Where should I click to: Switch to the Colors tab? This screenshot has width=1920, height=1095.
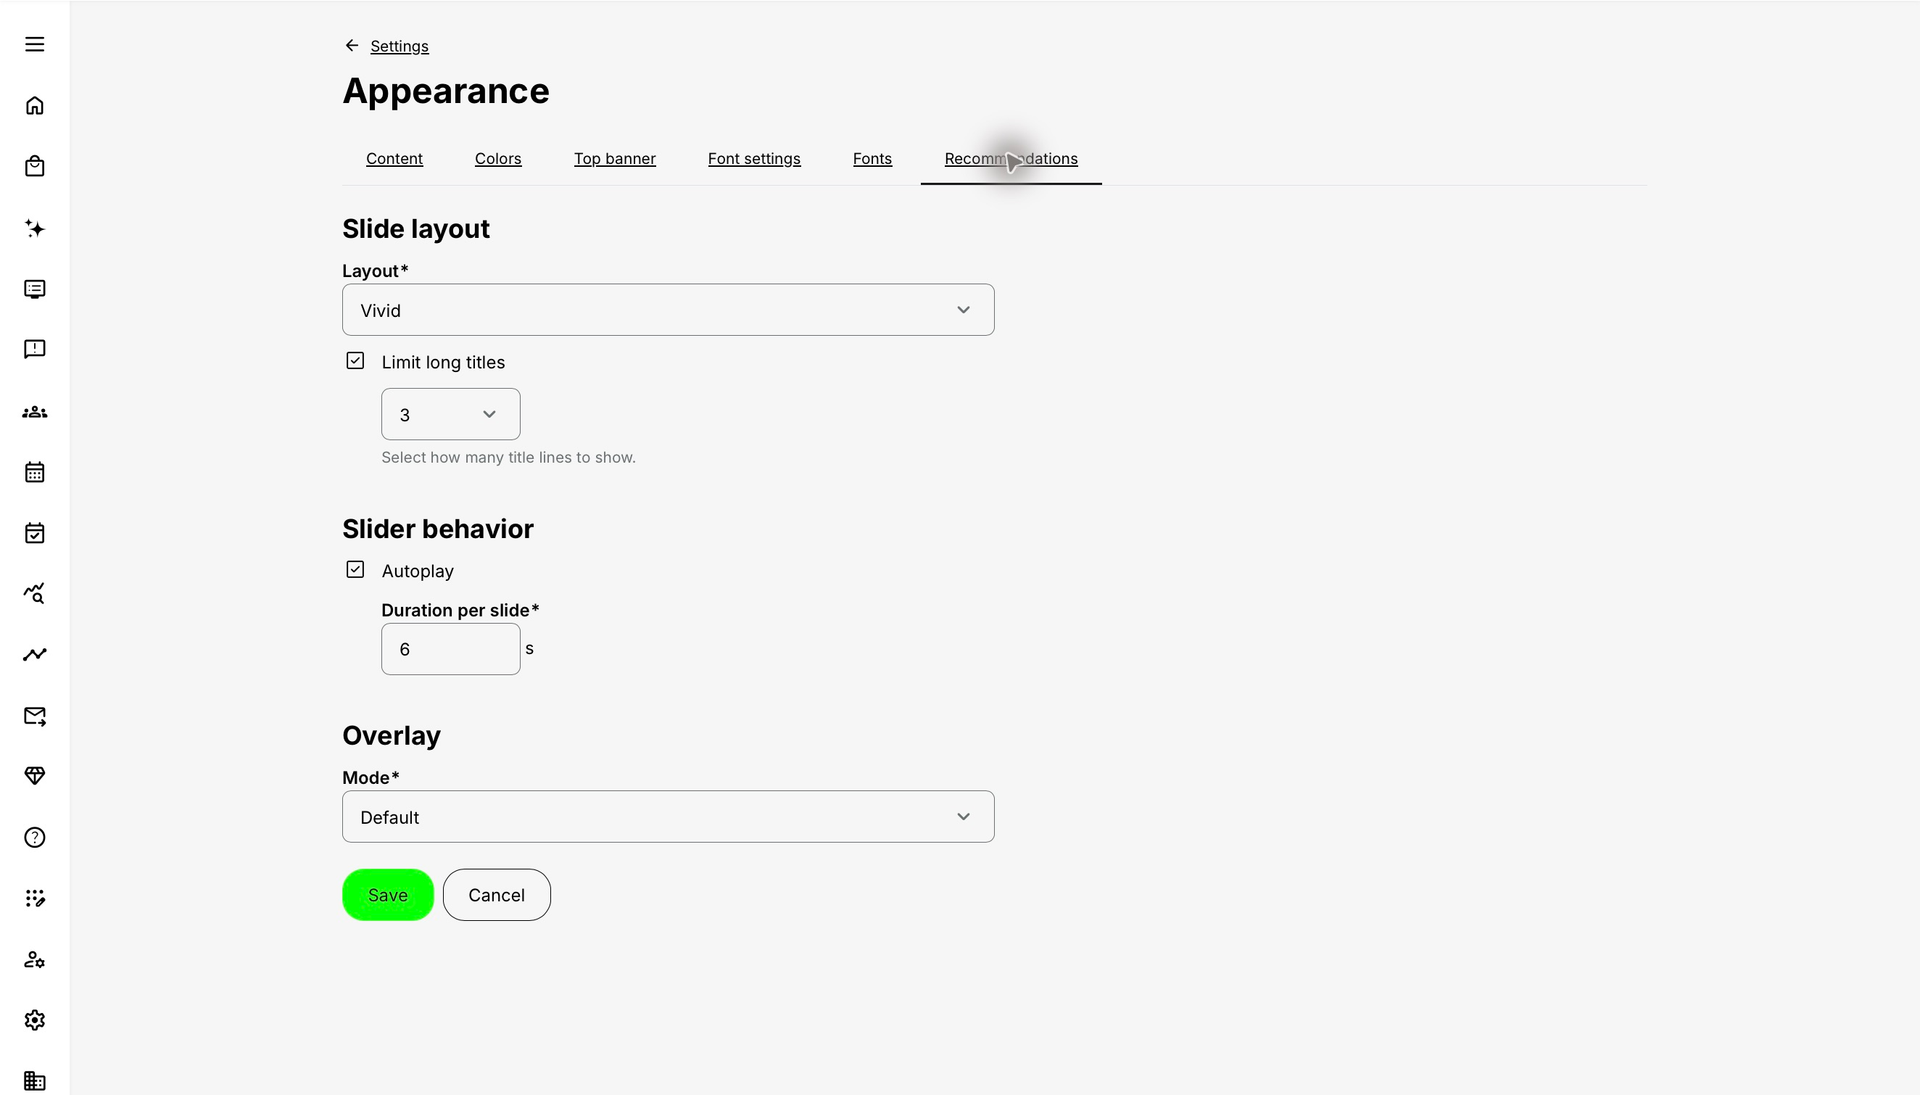click(x=498, y=159)
